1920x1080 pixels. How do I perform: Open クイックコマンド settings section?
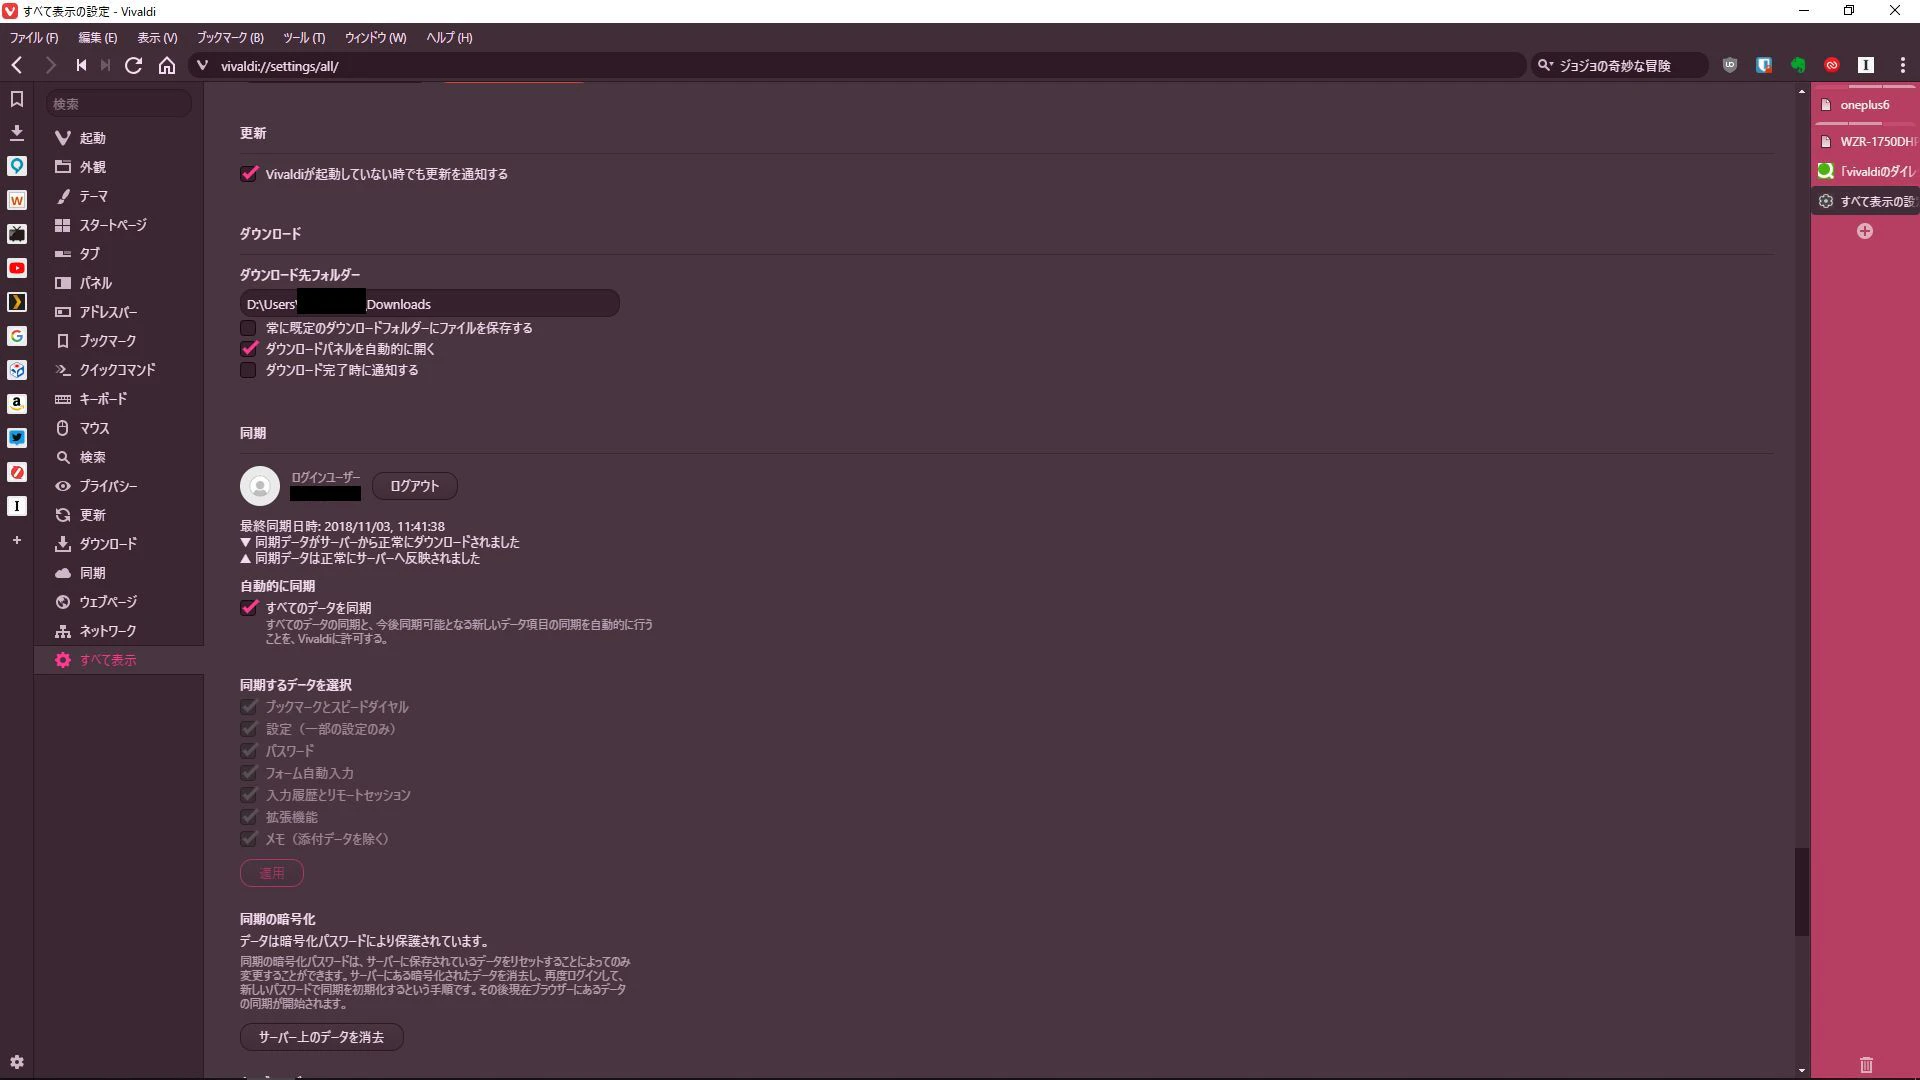pos(119,370)
